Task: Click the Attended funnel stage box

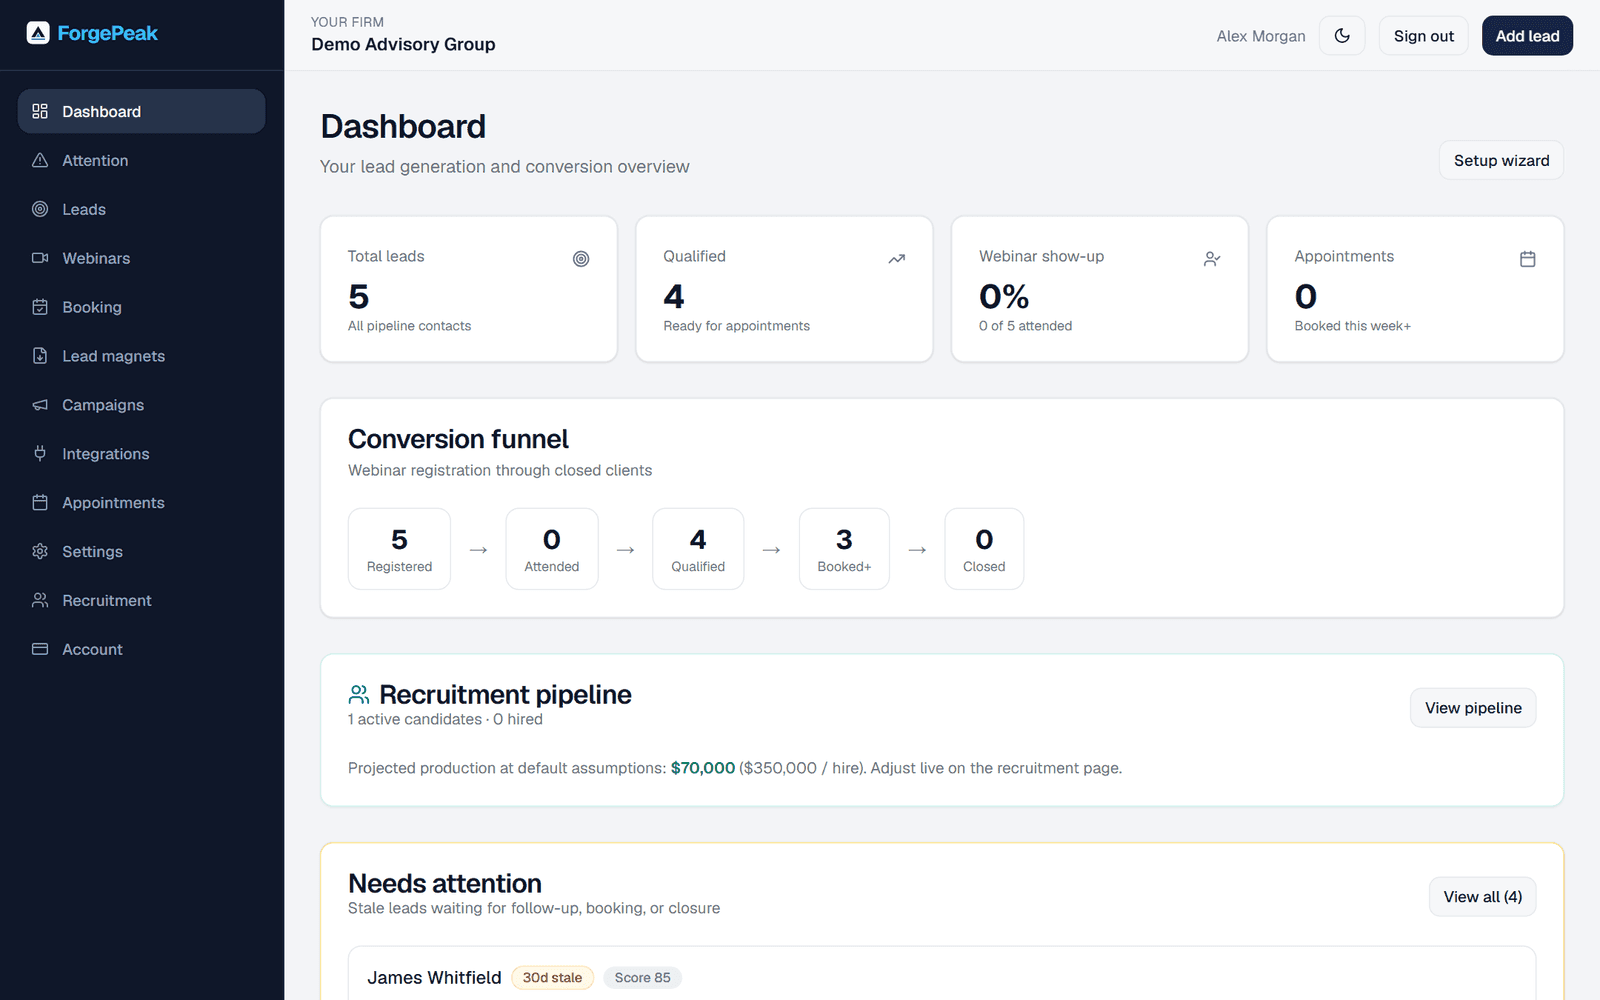Action: click(x=552, y=549)
